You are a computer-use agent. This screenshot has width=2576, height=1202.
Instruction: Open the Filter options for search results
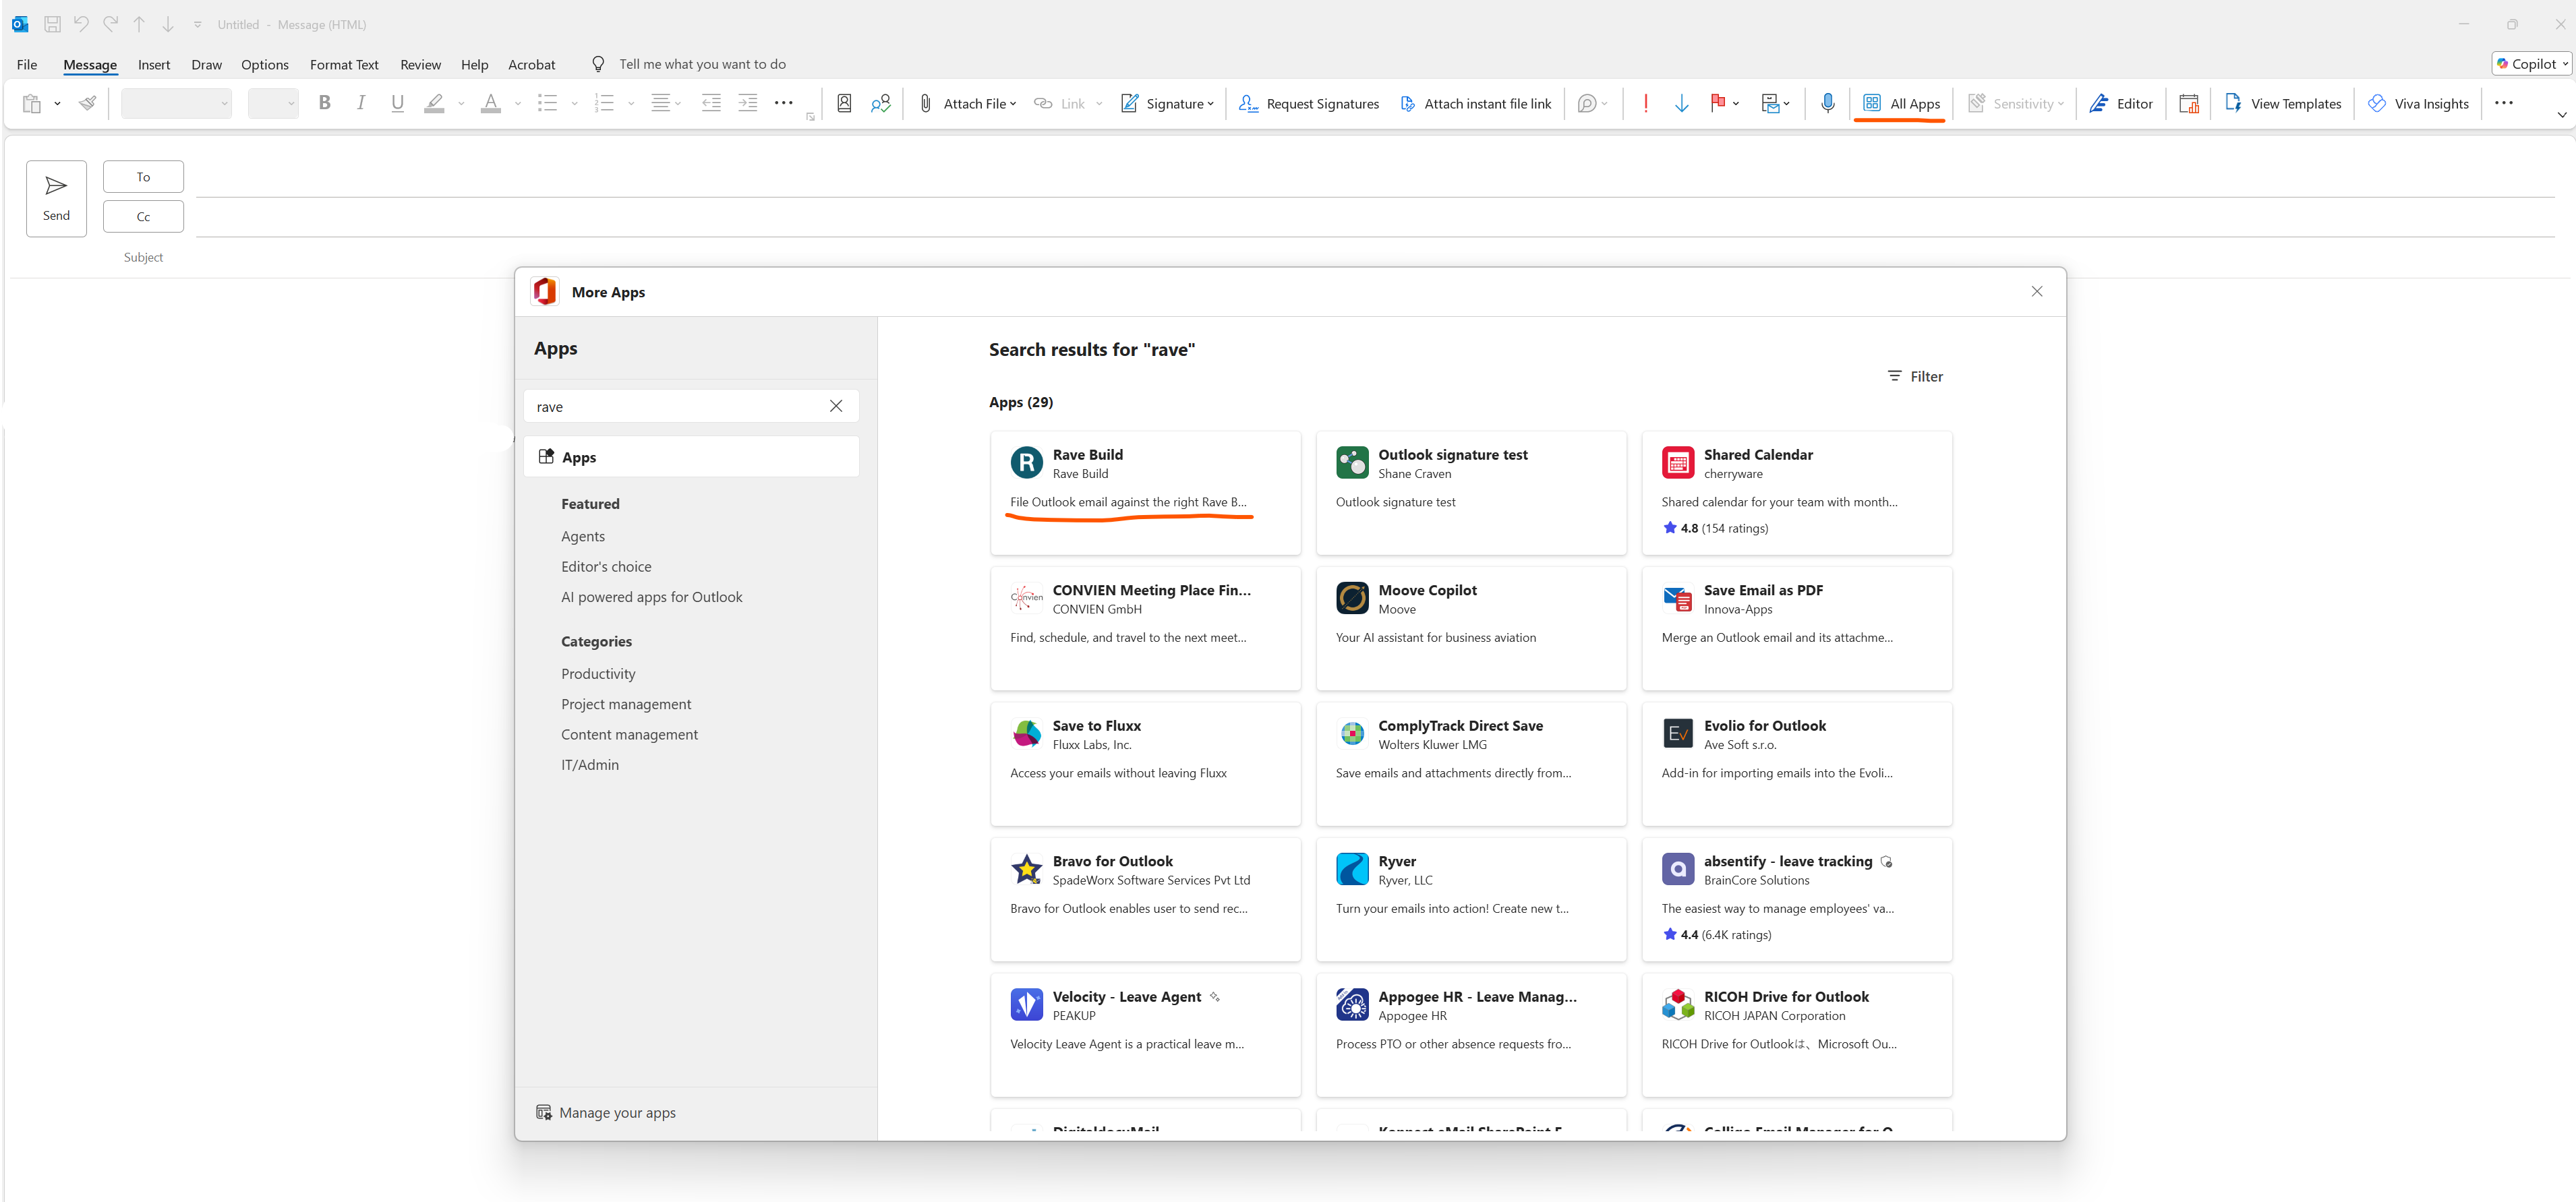pyautogui.click(x=1915, y=376)
